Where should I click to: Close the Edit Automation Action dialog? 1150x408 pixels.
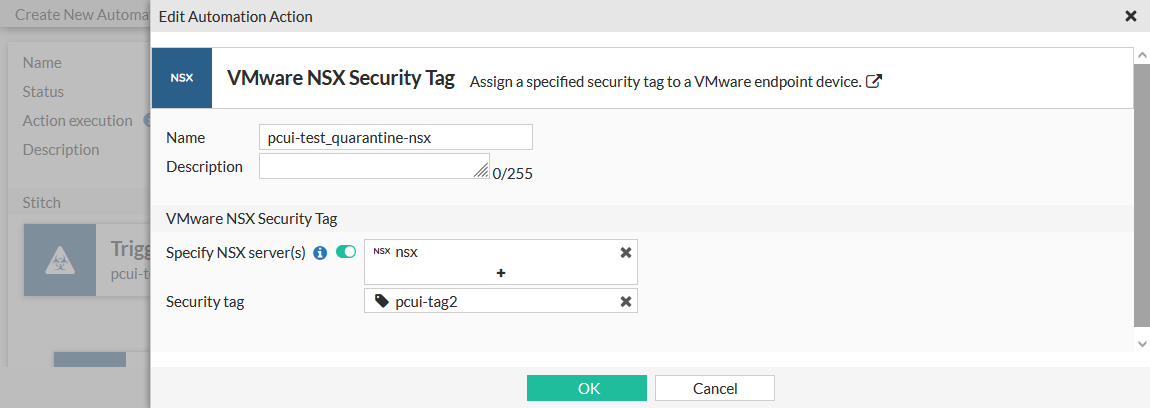tap(1131, 16)
